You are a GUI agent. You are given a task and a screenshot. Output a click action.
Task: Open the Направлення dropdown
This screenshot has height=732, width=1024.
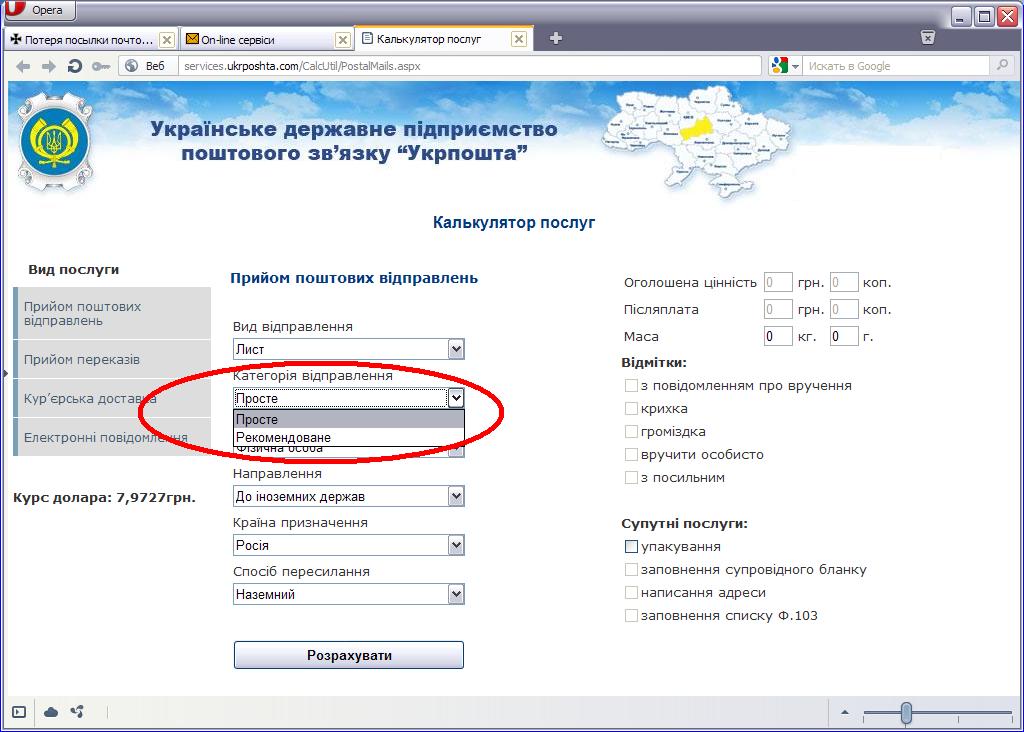coord(349,496)
